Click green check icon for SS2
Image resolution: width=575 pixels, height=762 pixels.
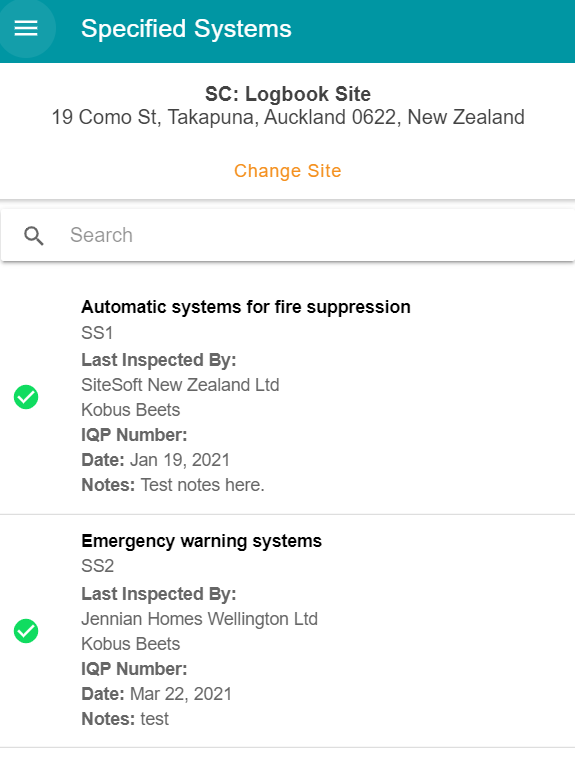[26, 631]
